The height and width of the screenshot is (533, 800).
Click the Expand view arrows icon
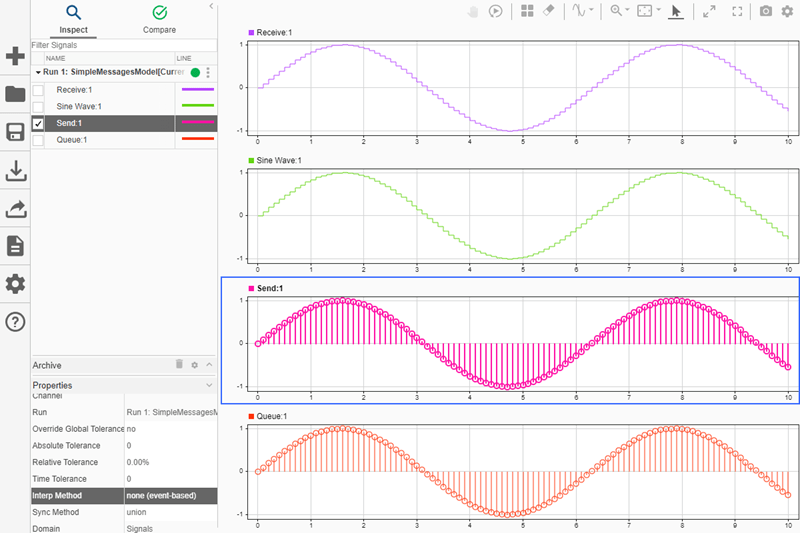(x=709, y=11)
